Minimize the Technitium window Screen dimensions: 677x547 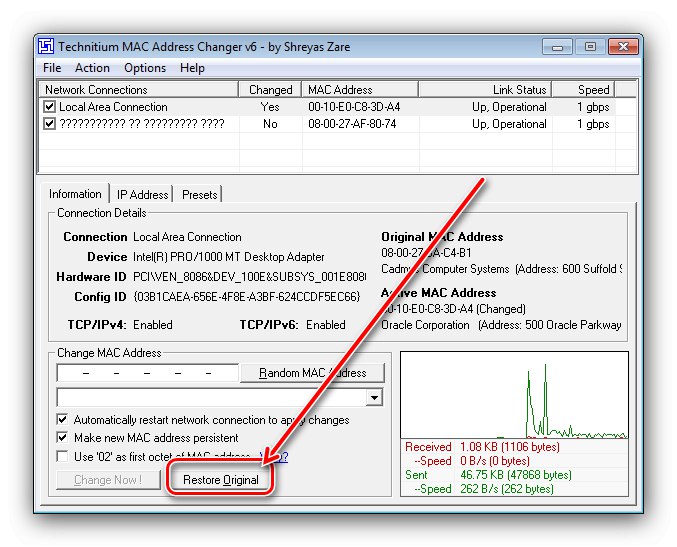(x=557, y=47)
